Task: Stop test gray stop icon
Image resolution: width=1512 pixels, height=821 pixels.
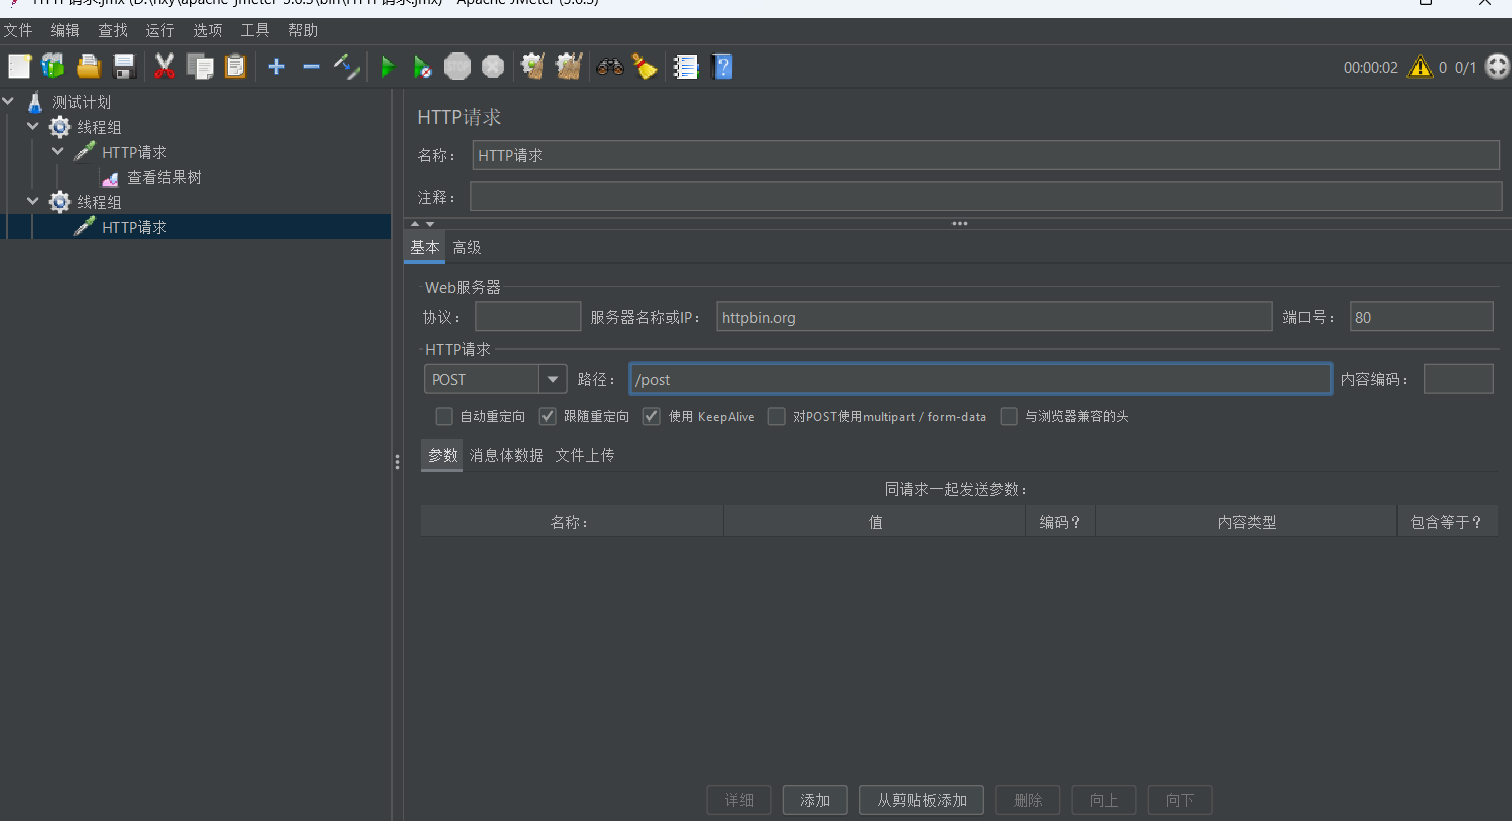Action: 457,67
